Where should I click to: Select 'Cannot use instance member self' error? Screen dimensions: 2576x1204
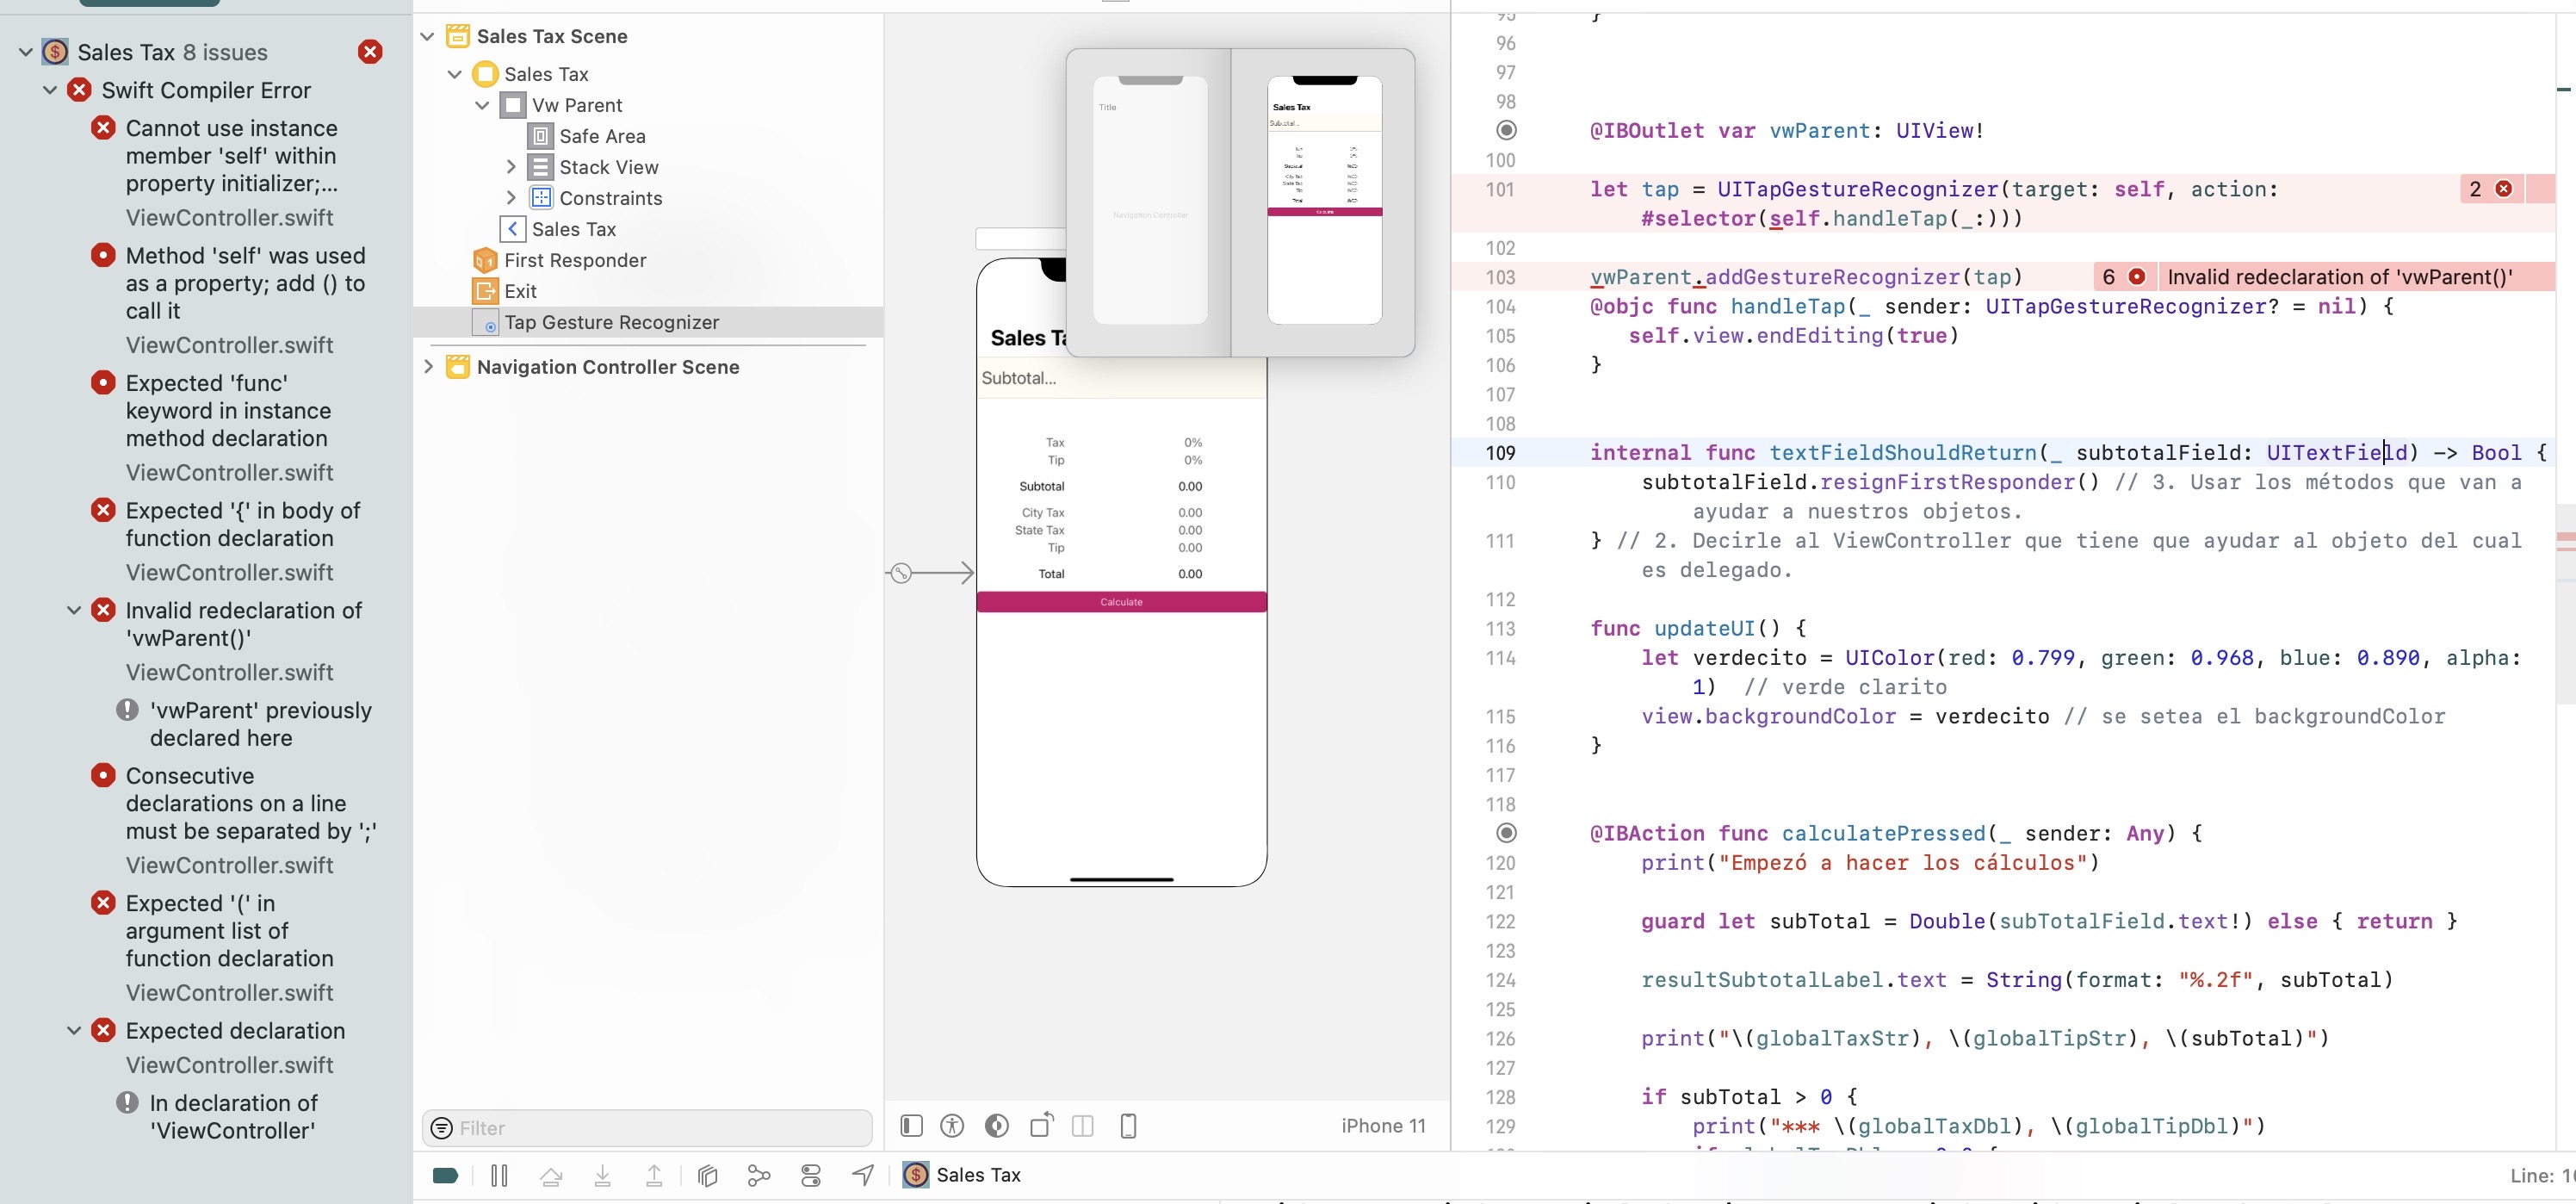(232, 156)
